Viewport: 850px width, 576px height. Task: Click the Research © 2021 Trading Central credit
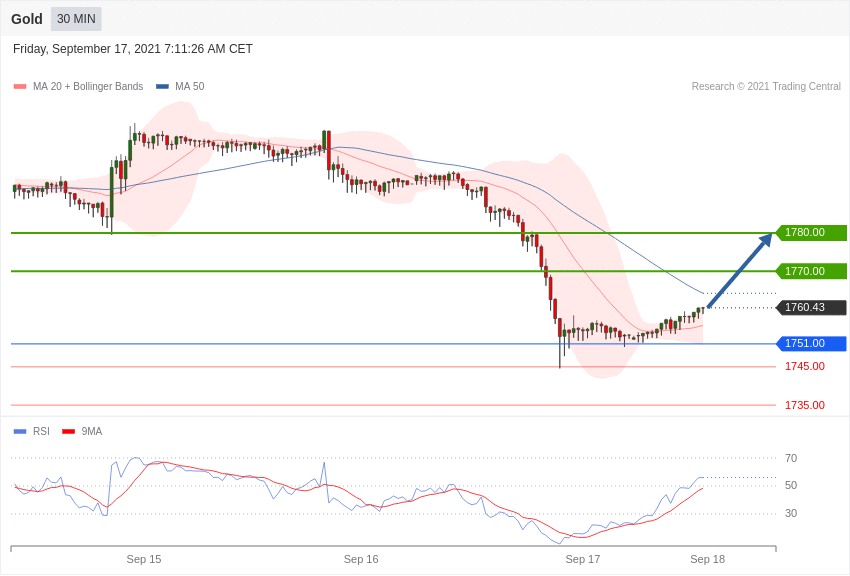(x=766, y=86)
